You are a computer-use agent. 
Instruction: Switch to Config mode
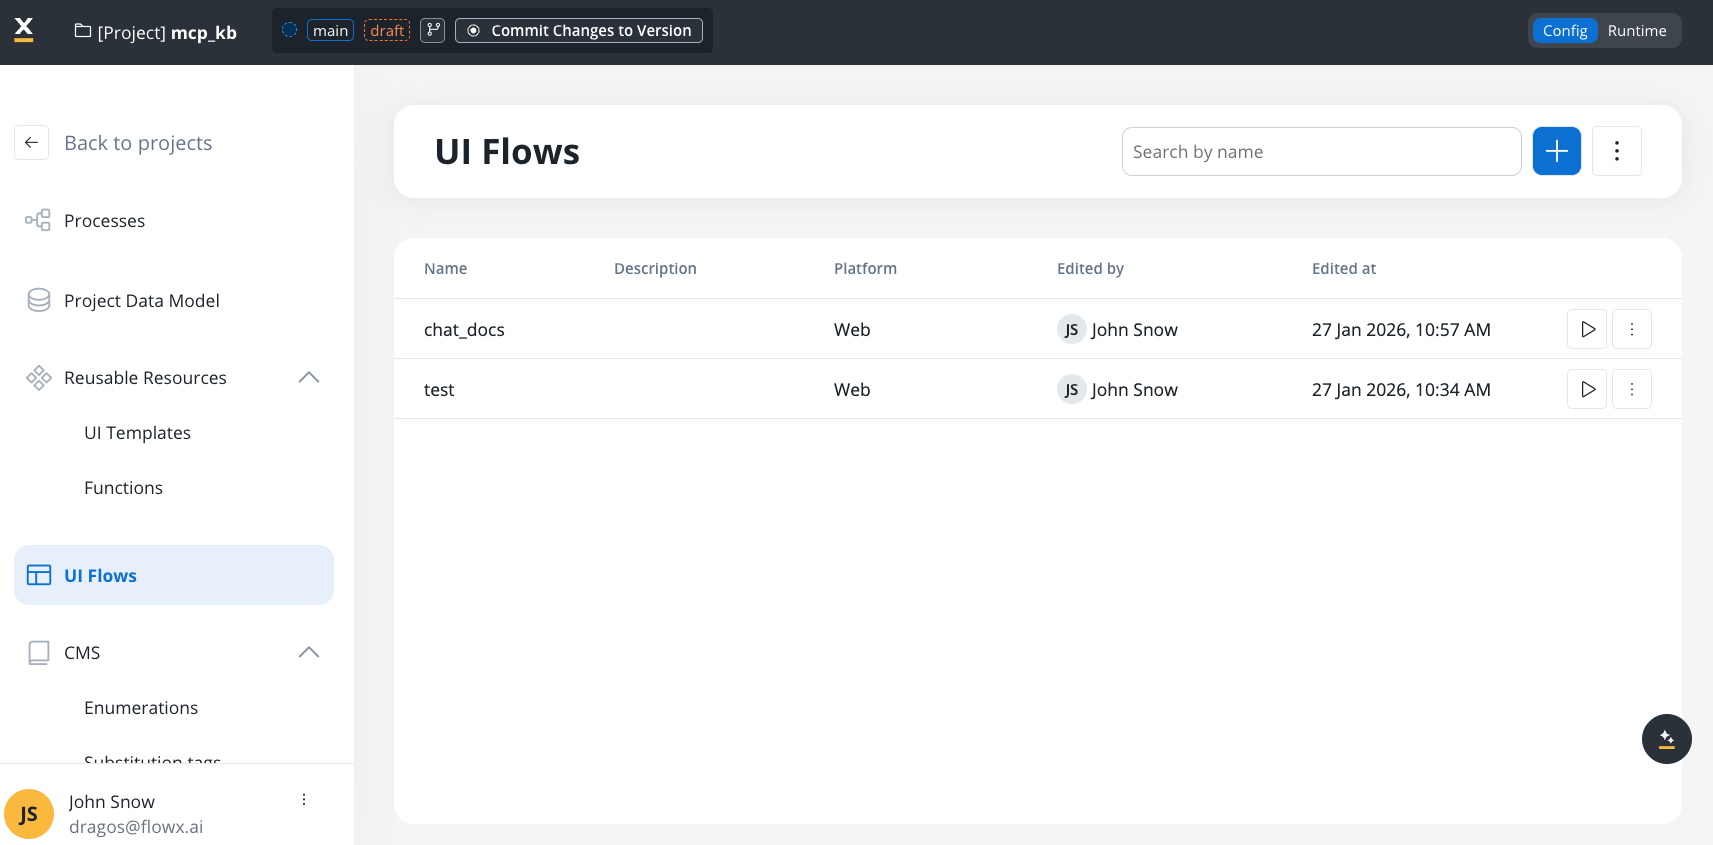pos(1564,30)
